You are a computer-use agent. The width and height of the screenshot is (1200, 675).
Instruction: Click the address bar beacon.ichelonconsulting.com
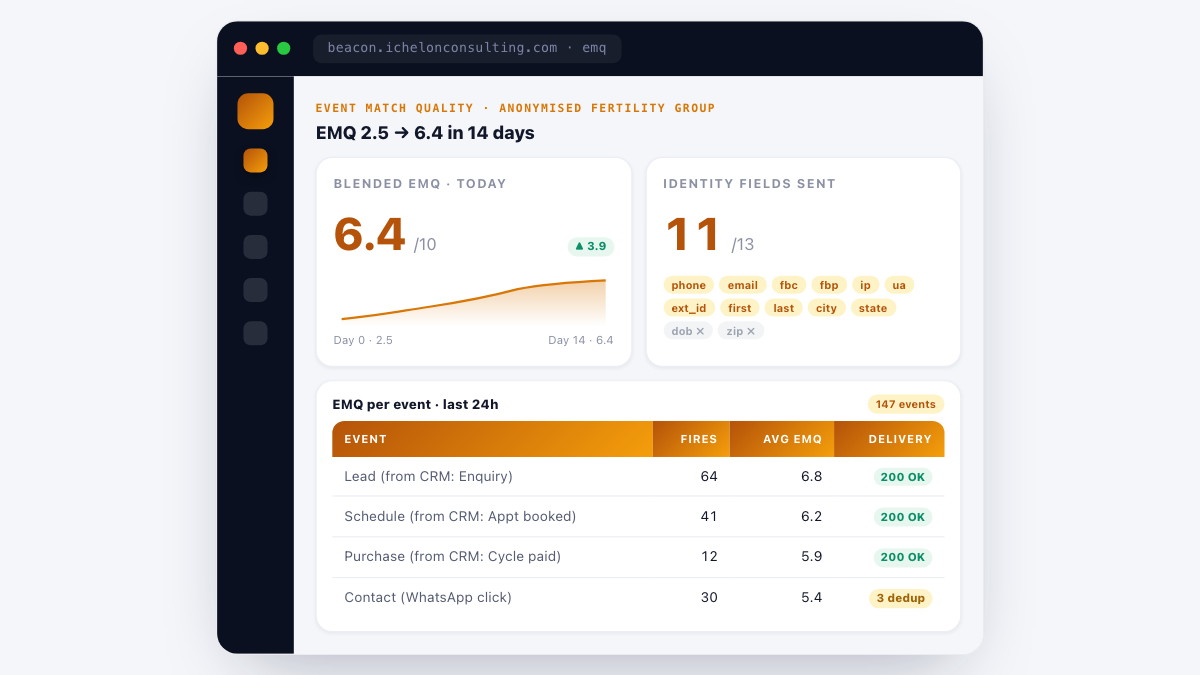[467, 48]
